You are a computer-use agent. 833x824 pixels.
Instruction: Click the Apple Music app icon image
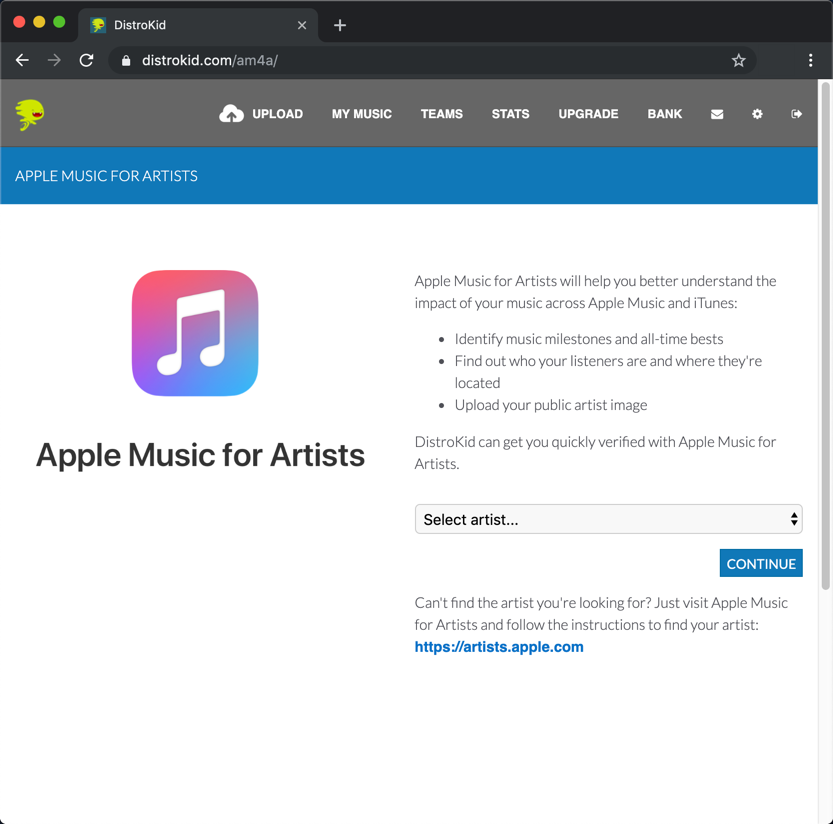[x=195, y=333]
